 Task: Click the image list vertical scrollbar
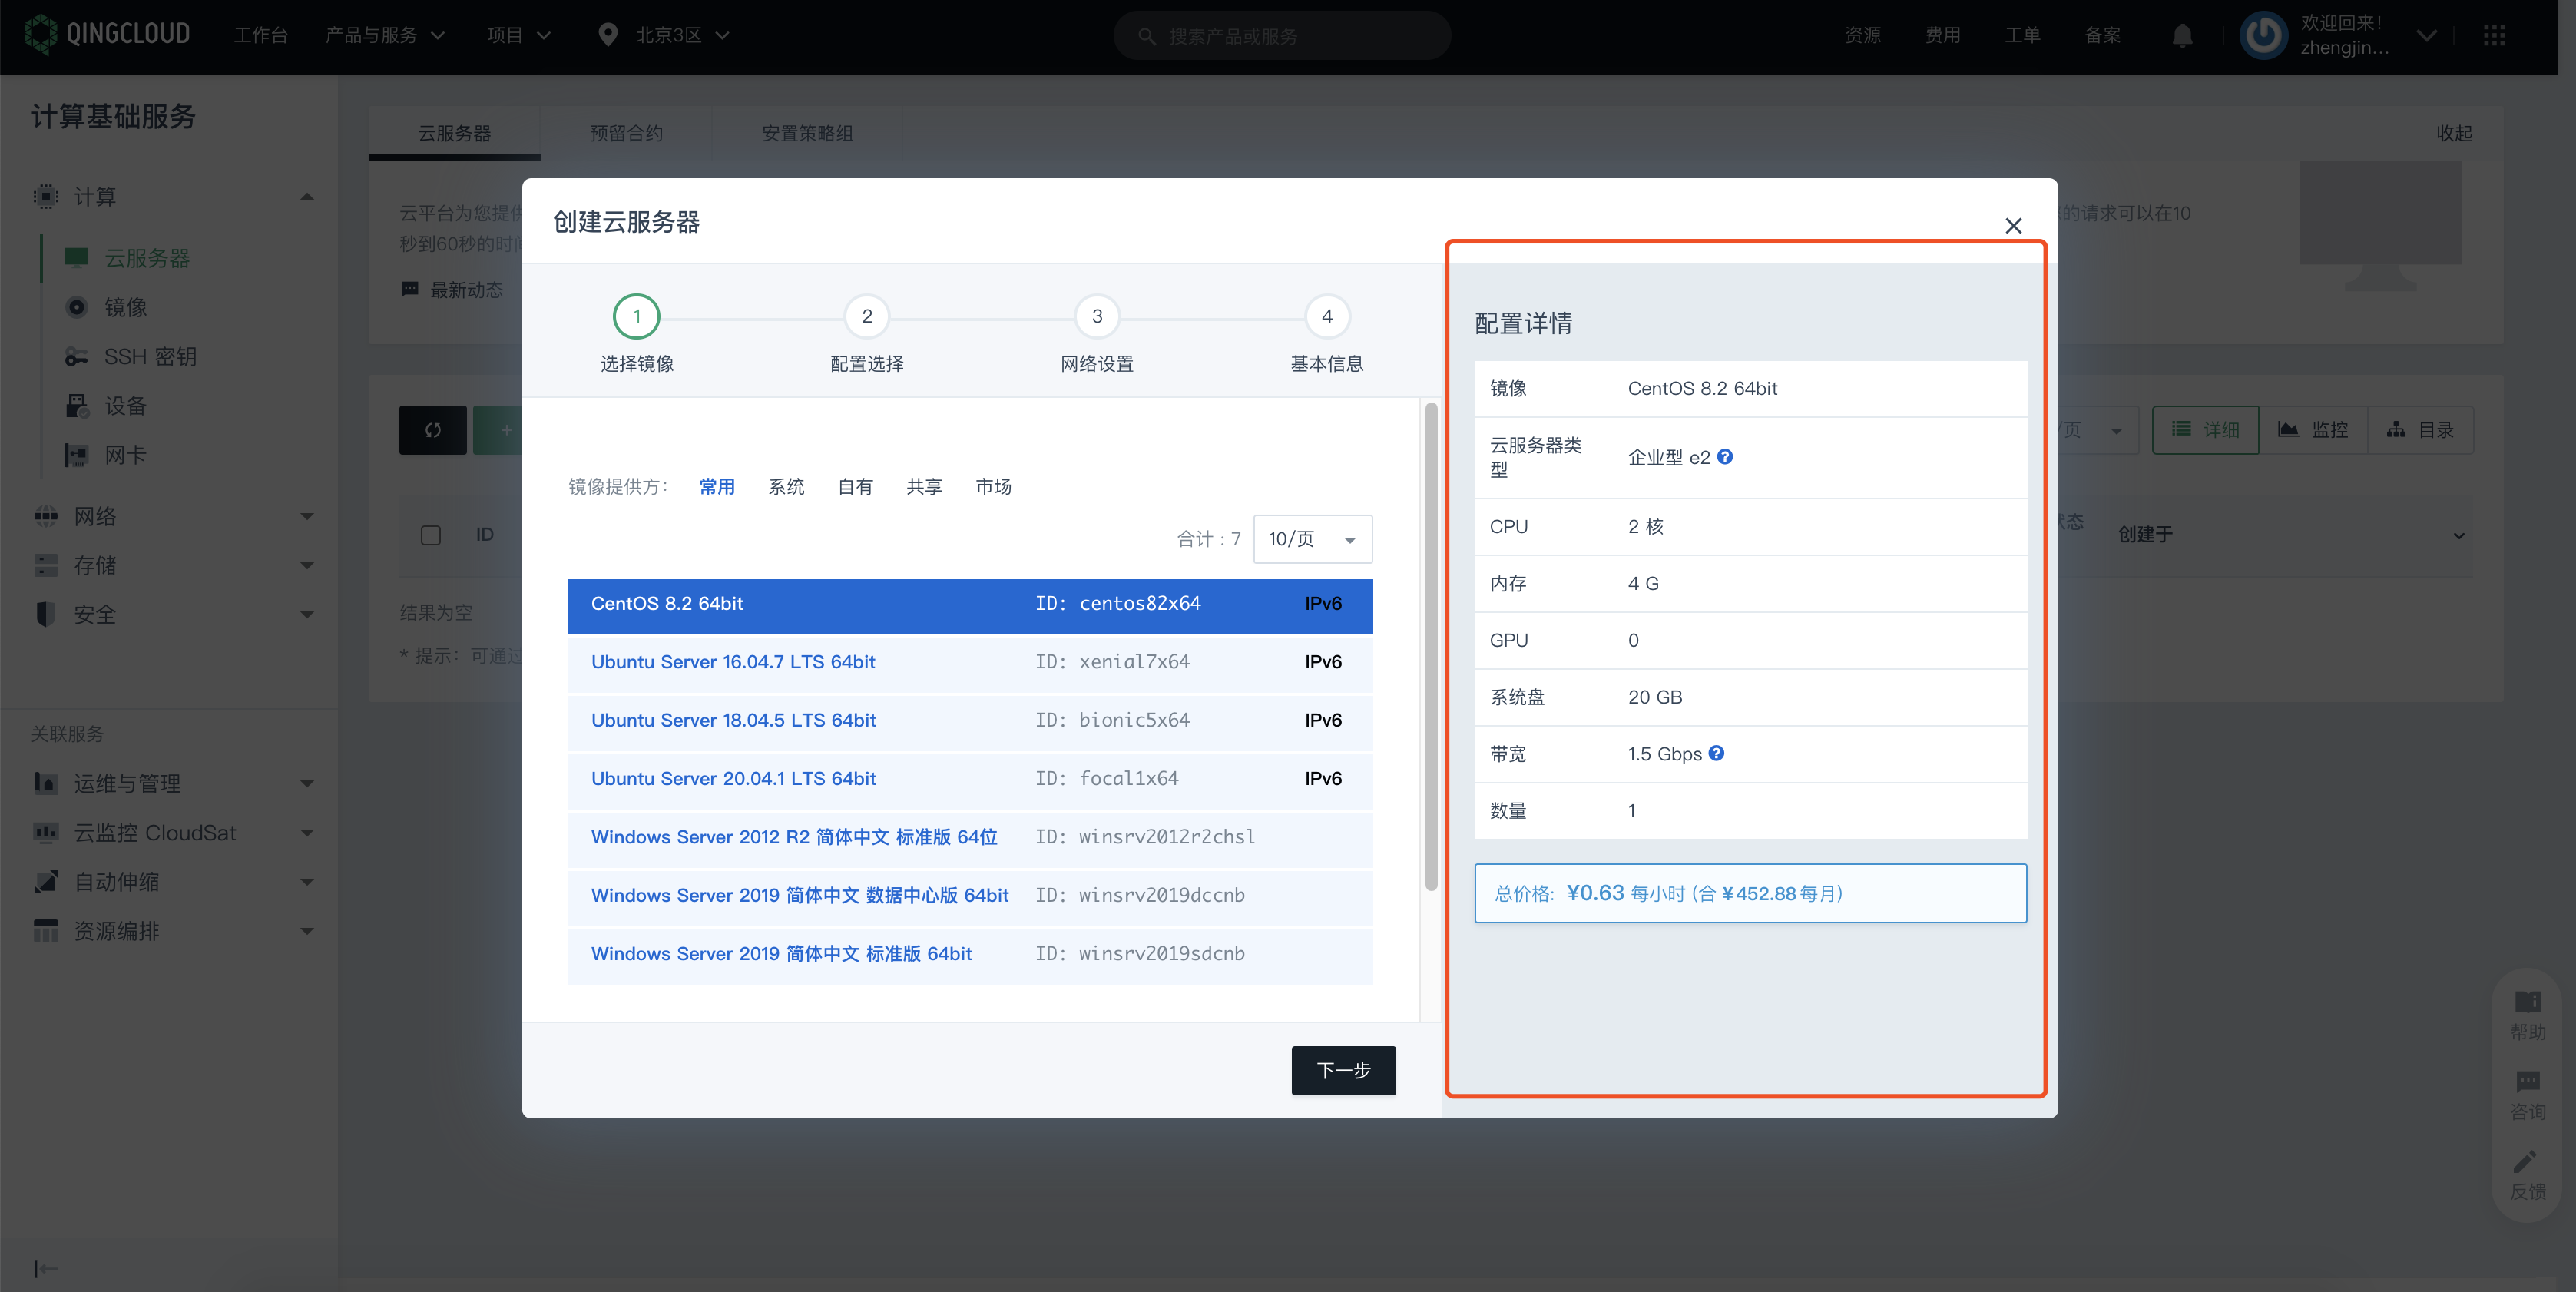tap(1430, 646)
